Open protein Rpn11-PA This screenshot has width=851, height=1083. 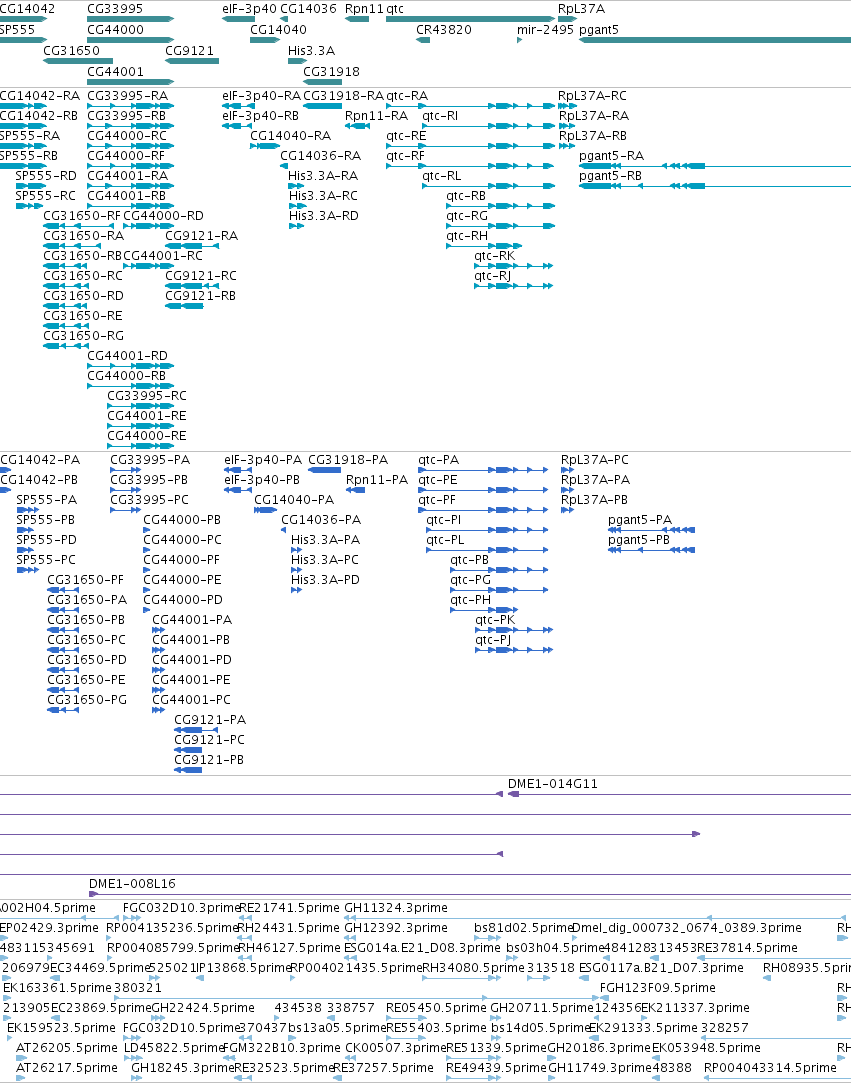coord(356,490)
